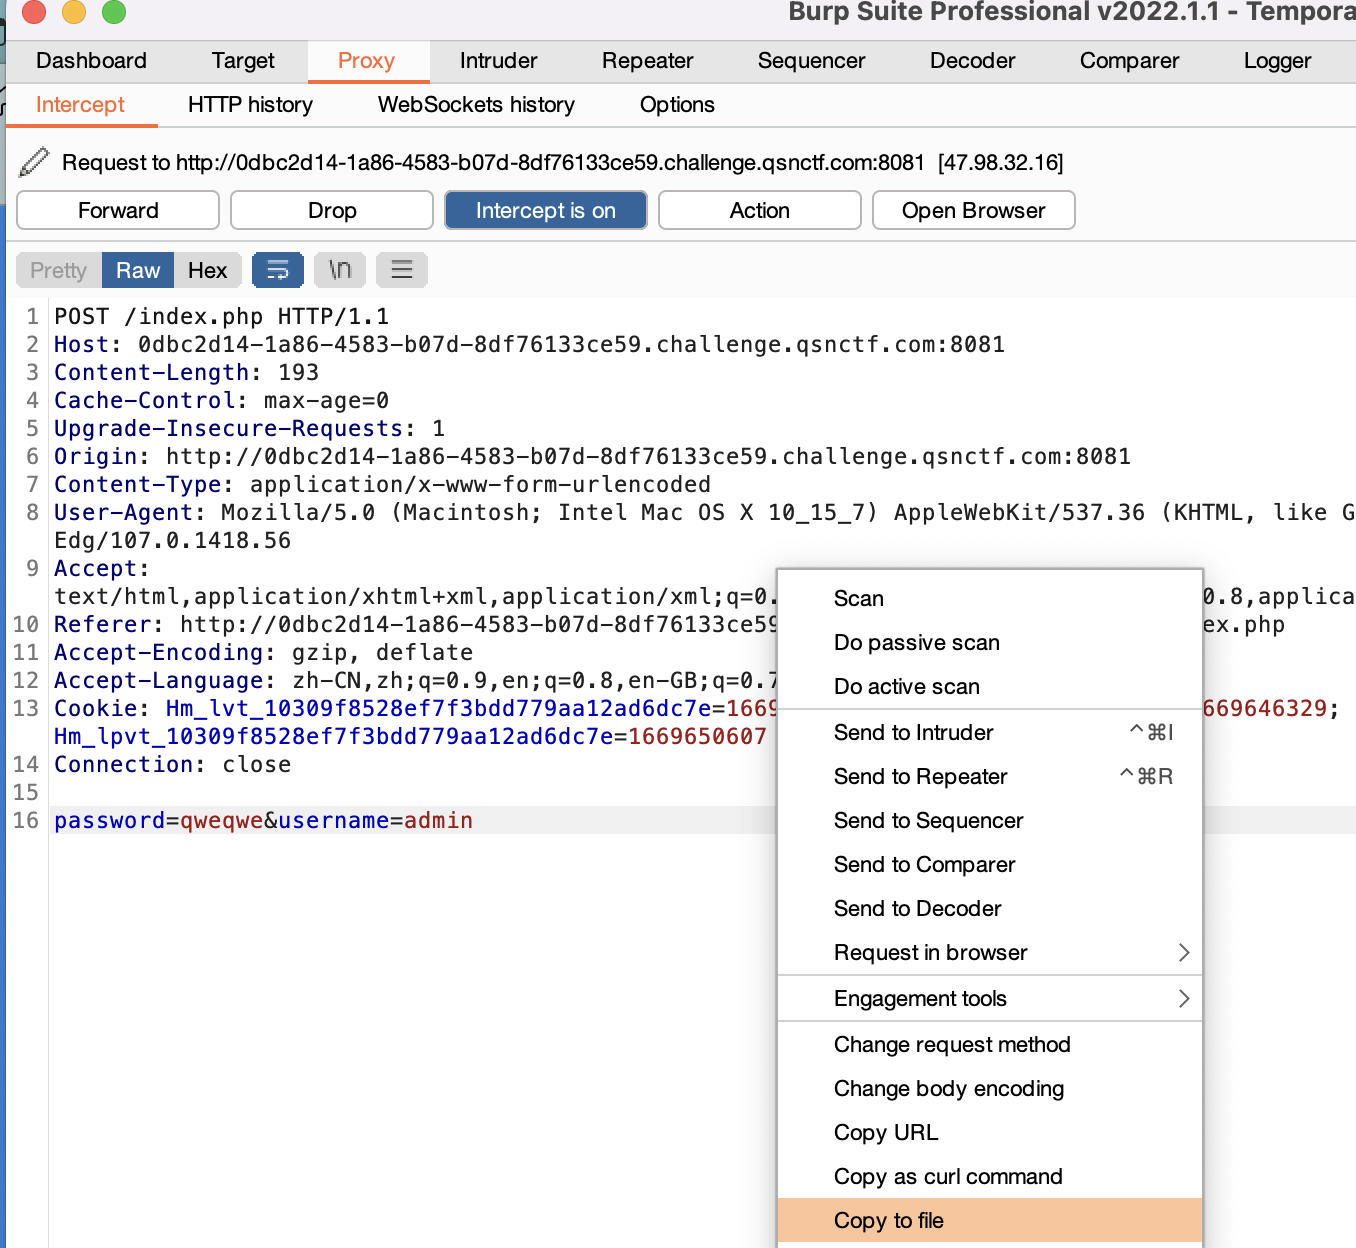The height and width of the screenshot is (1248, 1356).
Task: Open the Decoder tab
Action: [972, 61]
